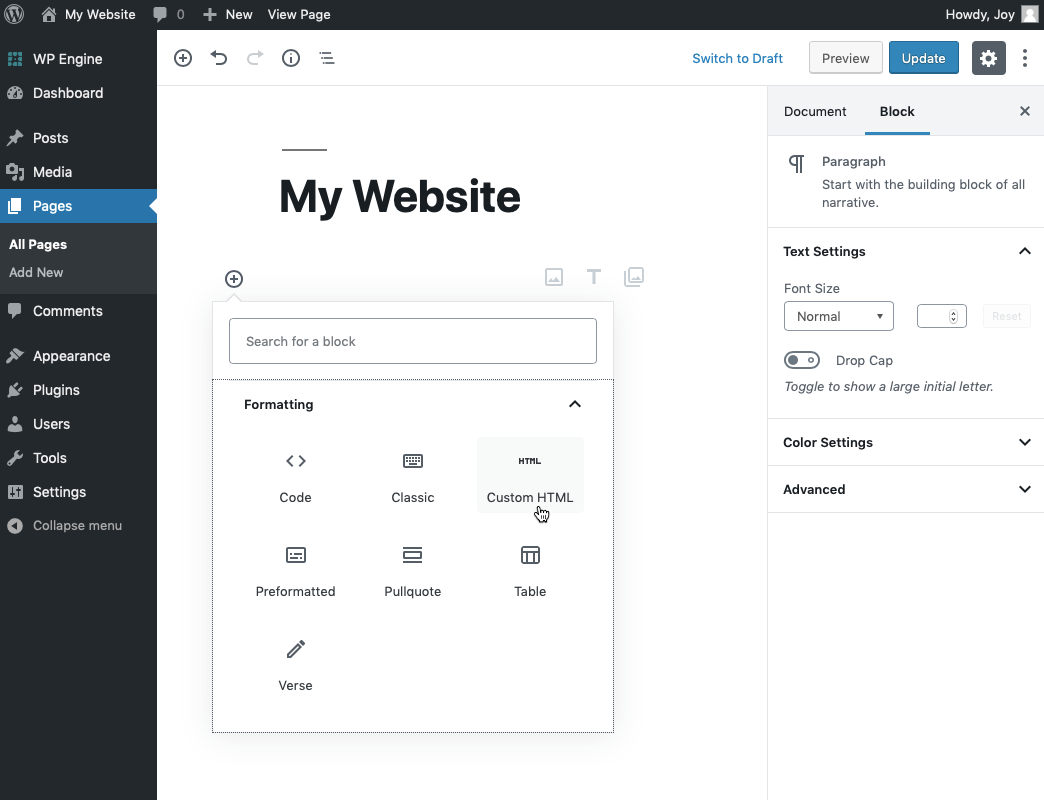Insert a Pullquote block
This screenshot has width=1044, height=800.
point(412,570)
